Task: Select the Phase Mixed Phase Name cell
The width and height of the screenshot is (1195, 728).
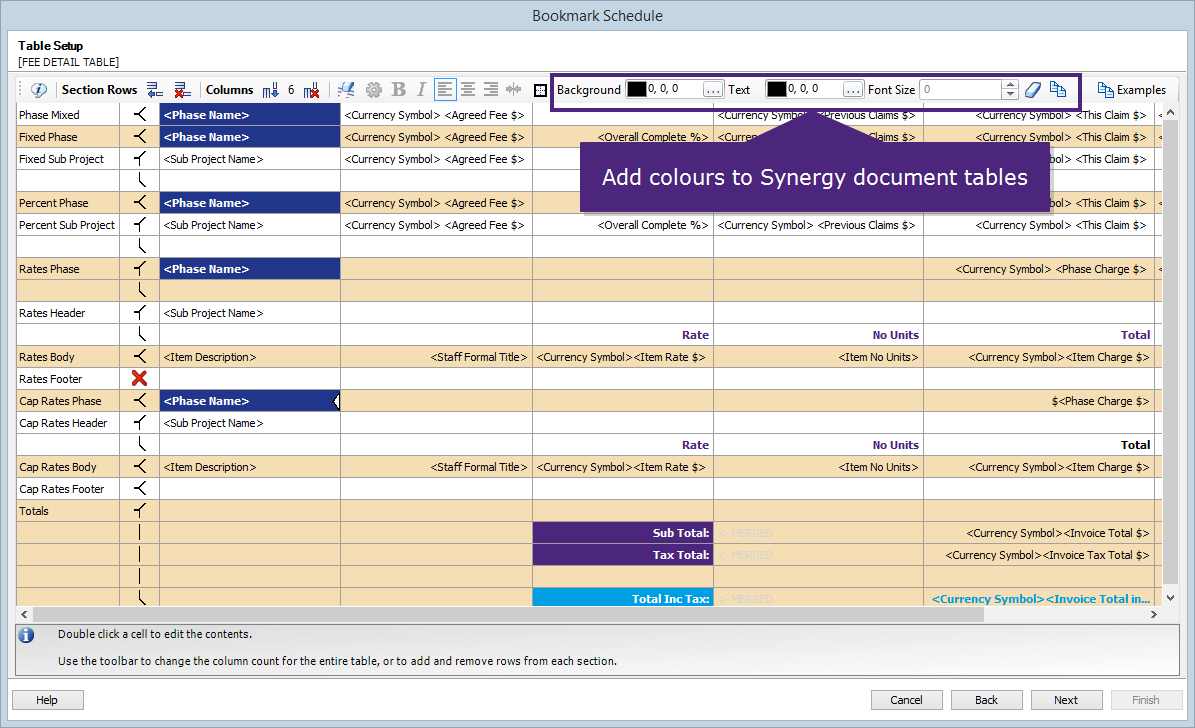Action: [x=248, y=115]
